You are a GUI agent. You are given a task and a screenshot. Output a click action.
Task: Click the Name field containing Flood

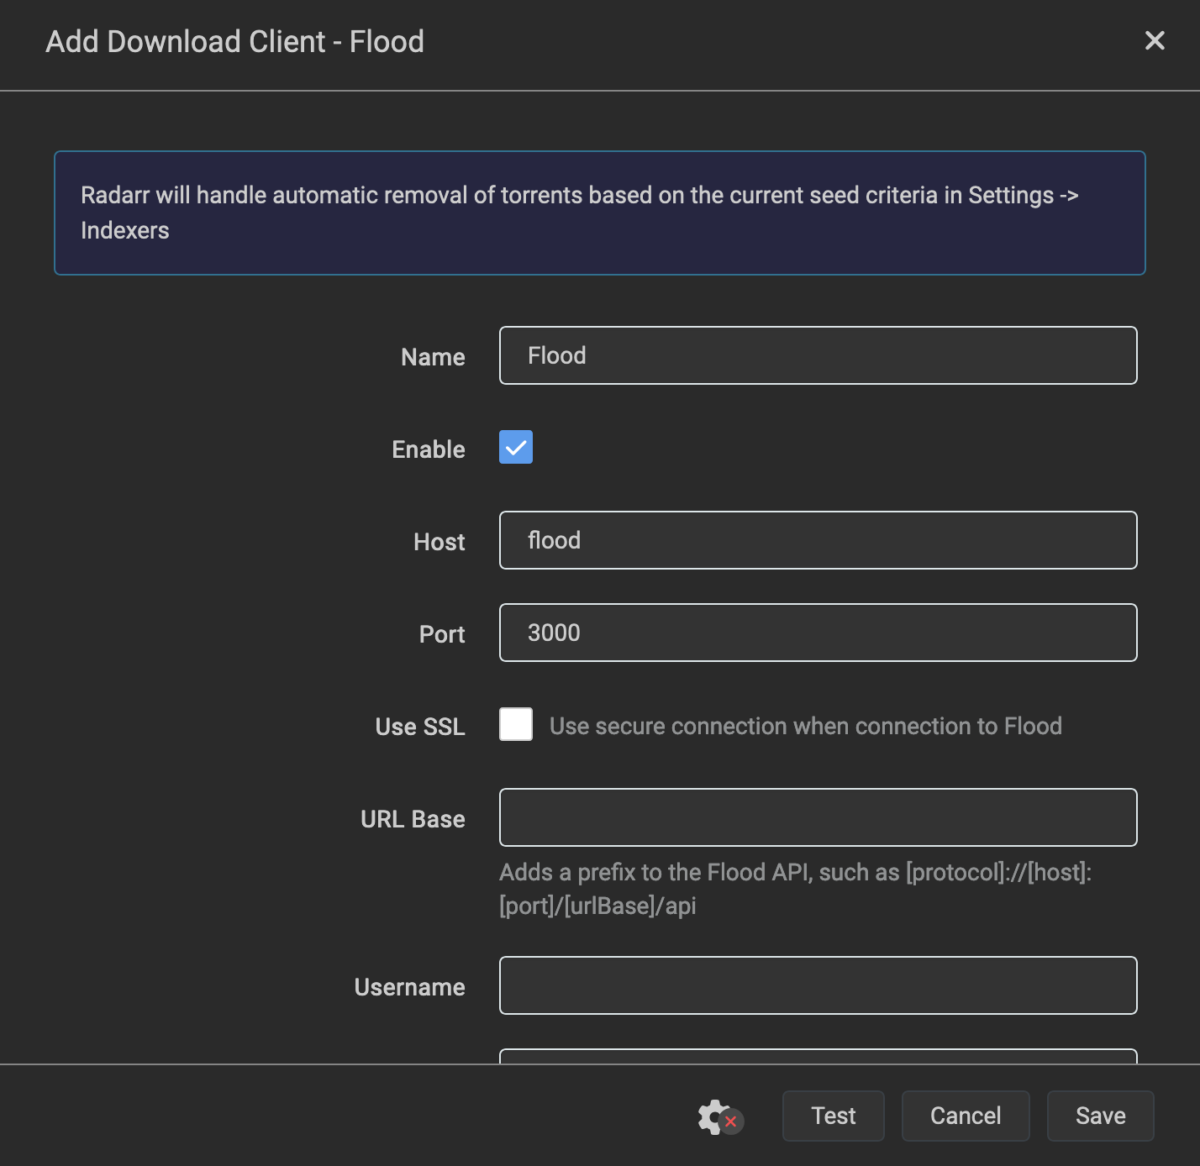(817, 356)
